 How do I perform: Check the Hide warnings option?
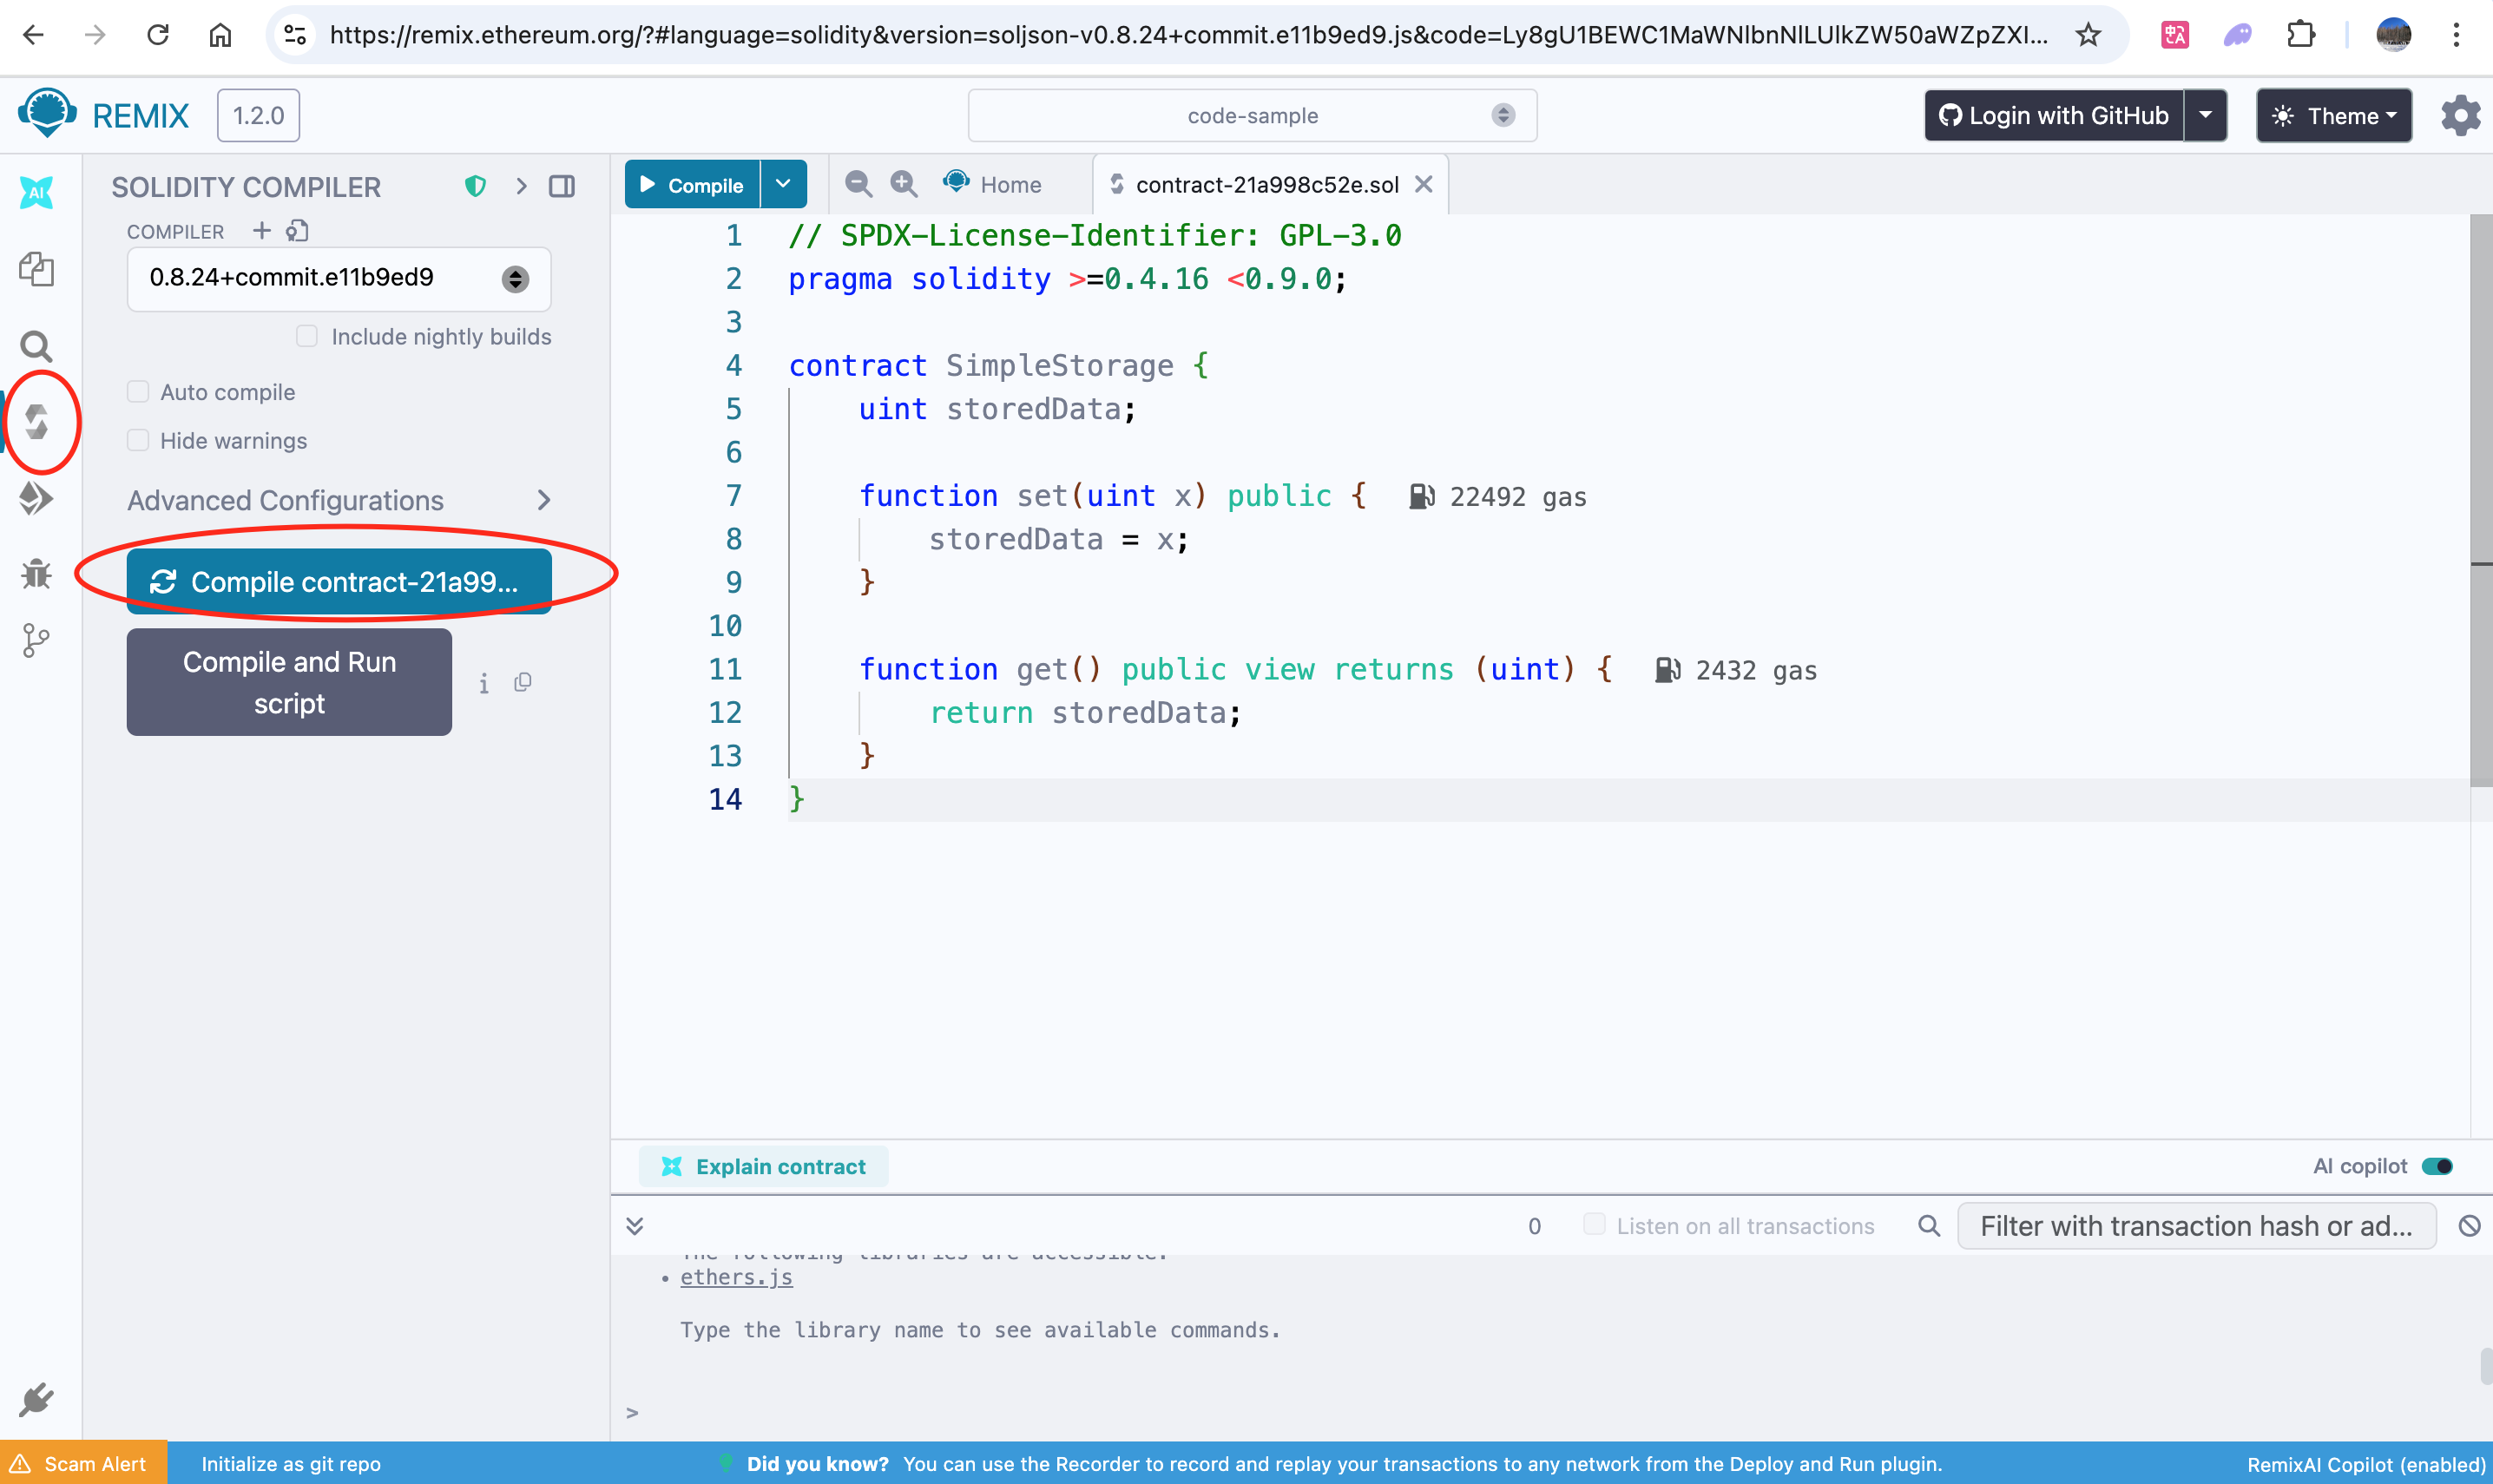tap(138, 441)
